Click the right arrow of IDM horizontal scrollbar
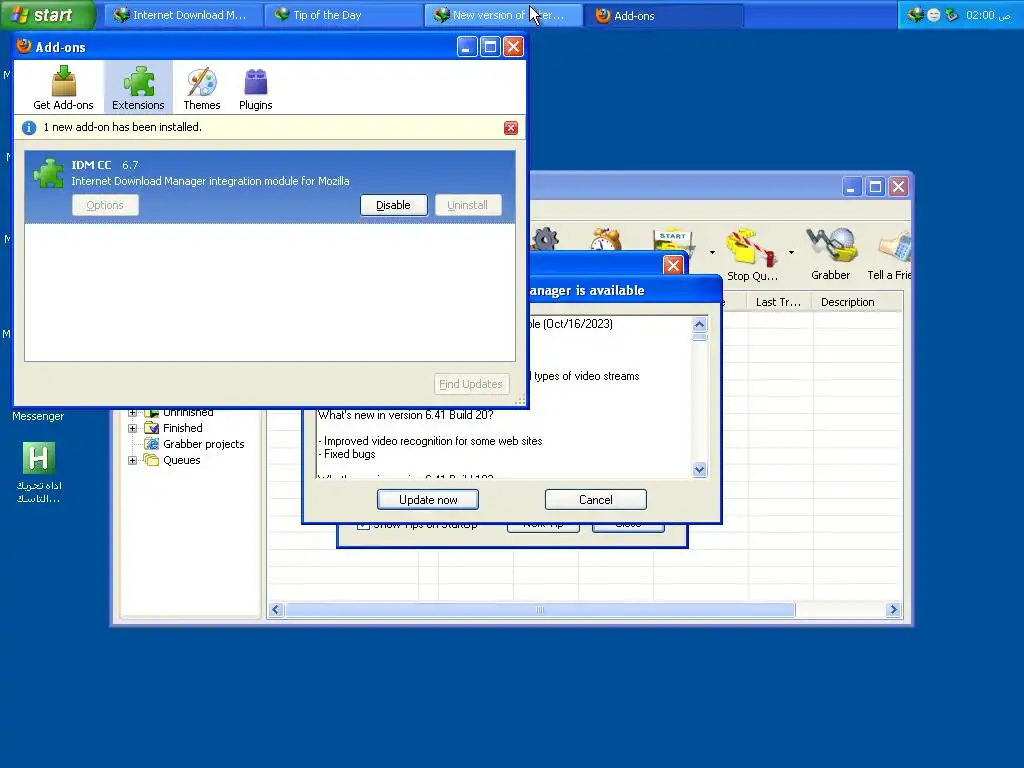 [x=893, y=610]
